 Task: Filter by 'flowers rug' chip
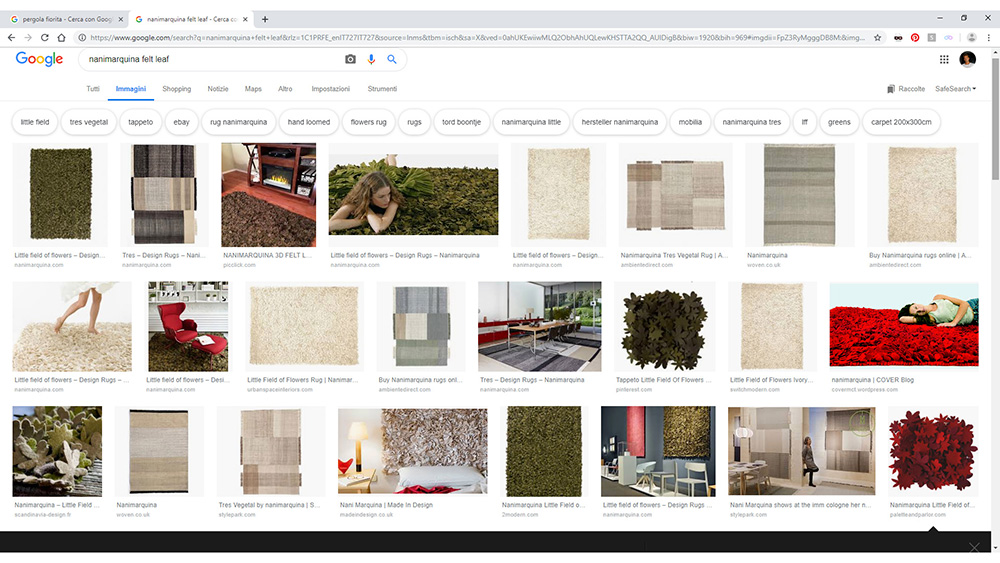[368, 122]
